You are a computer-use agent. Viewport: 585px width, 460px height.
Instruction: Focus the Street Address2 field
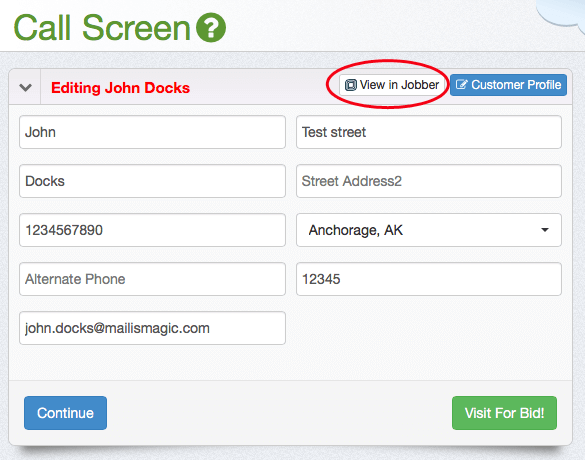[429, 181]
